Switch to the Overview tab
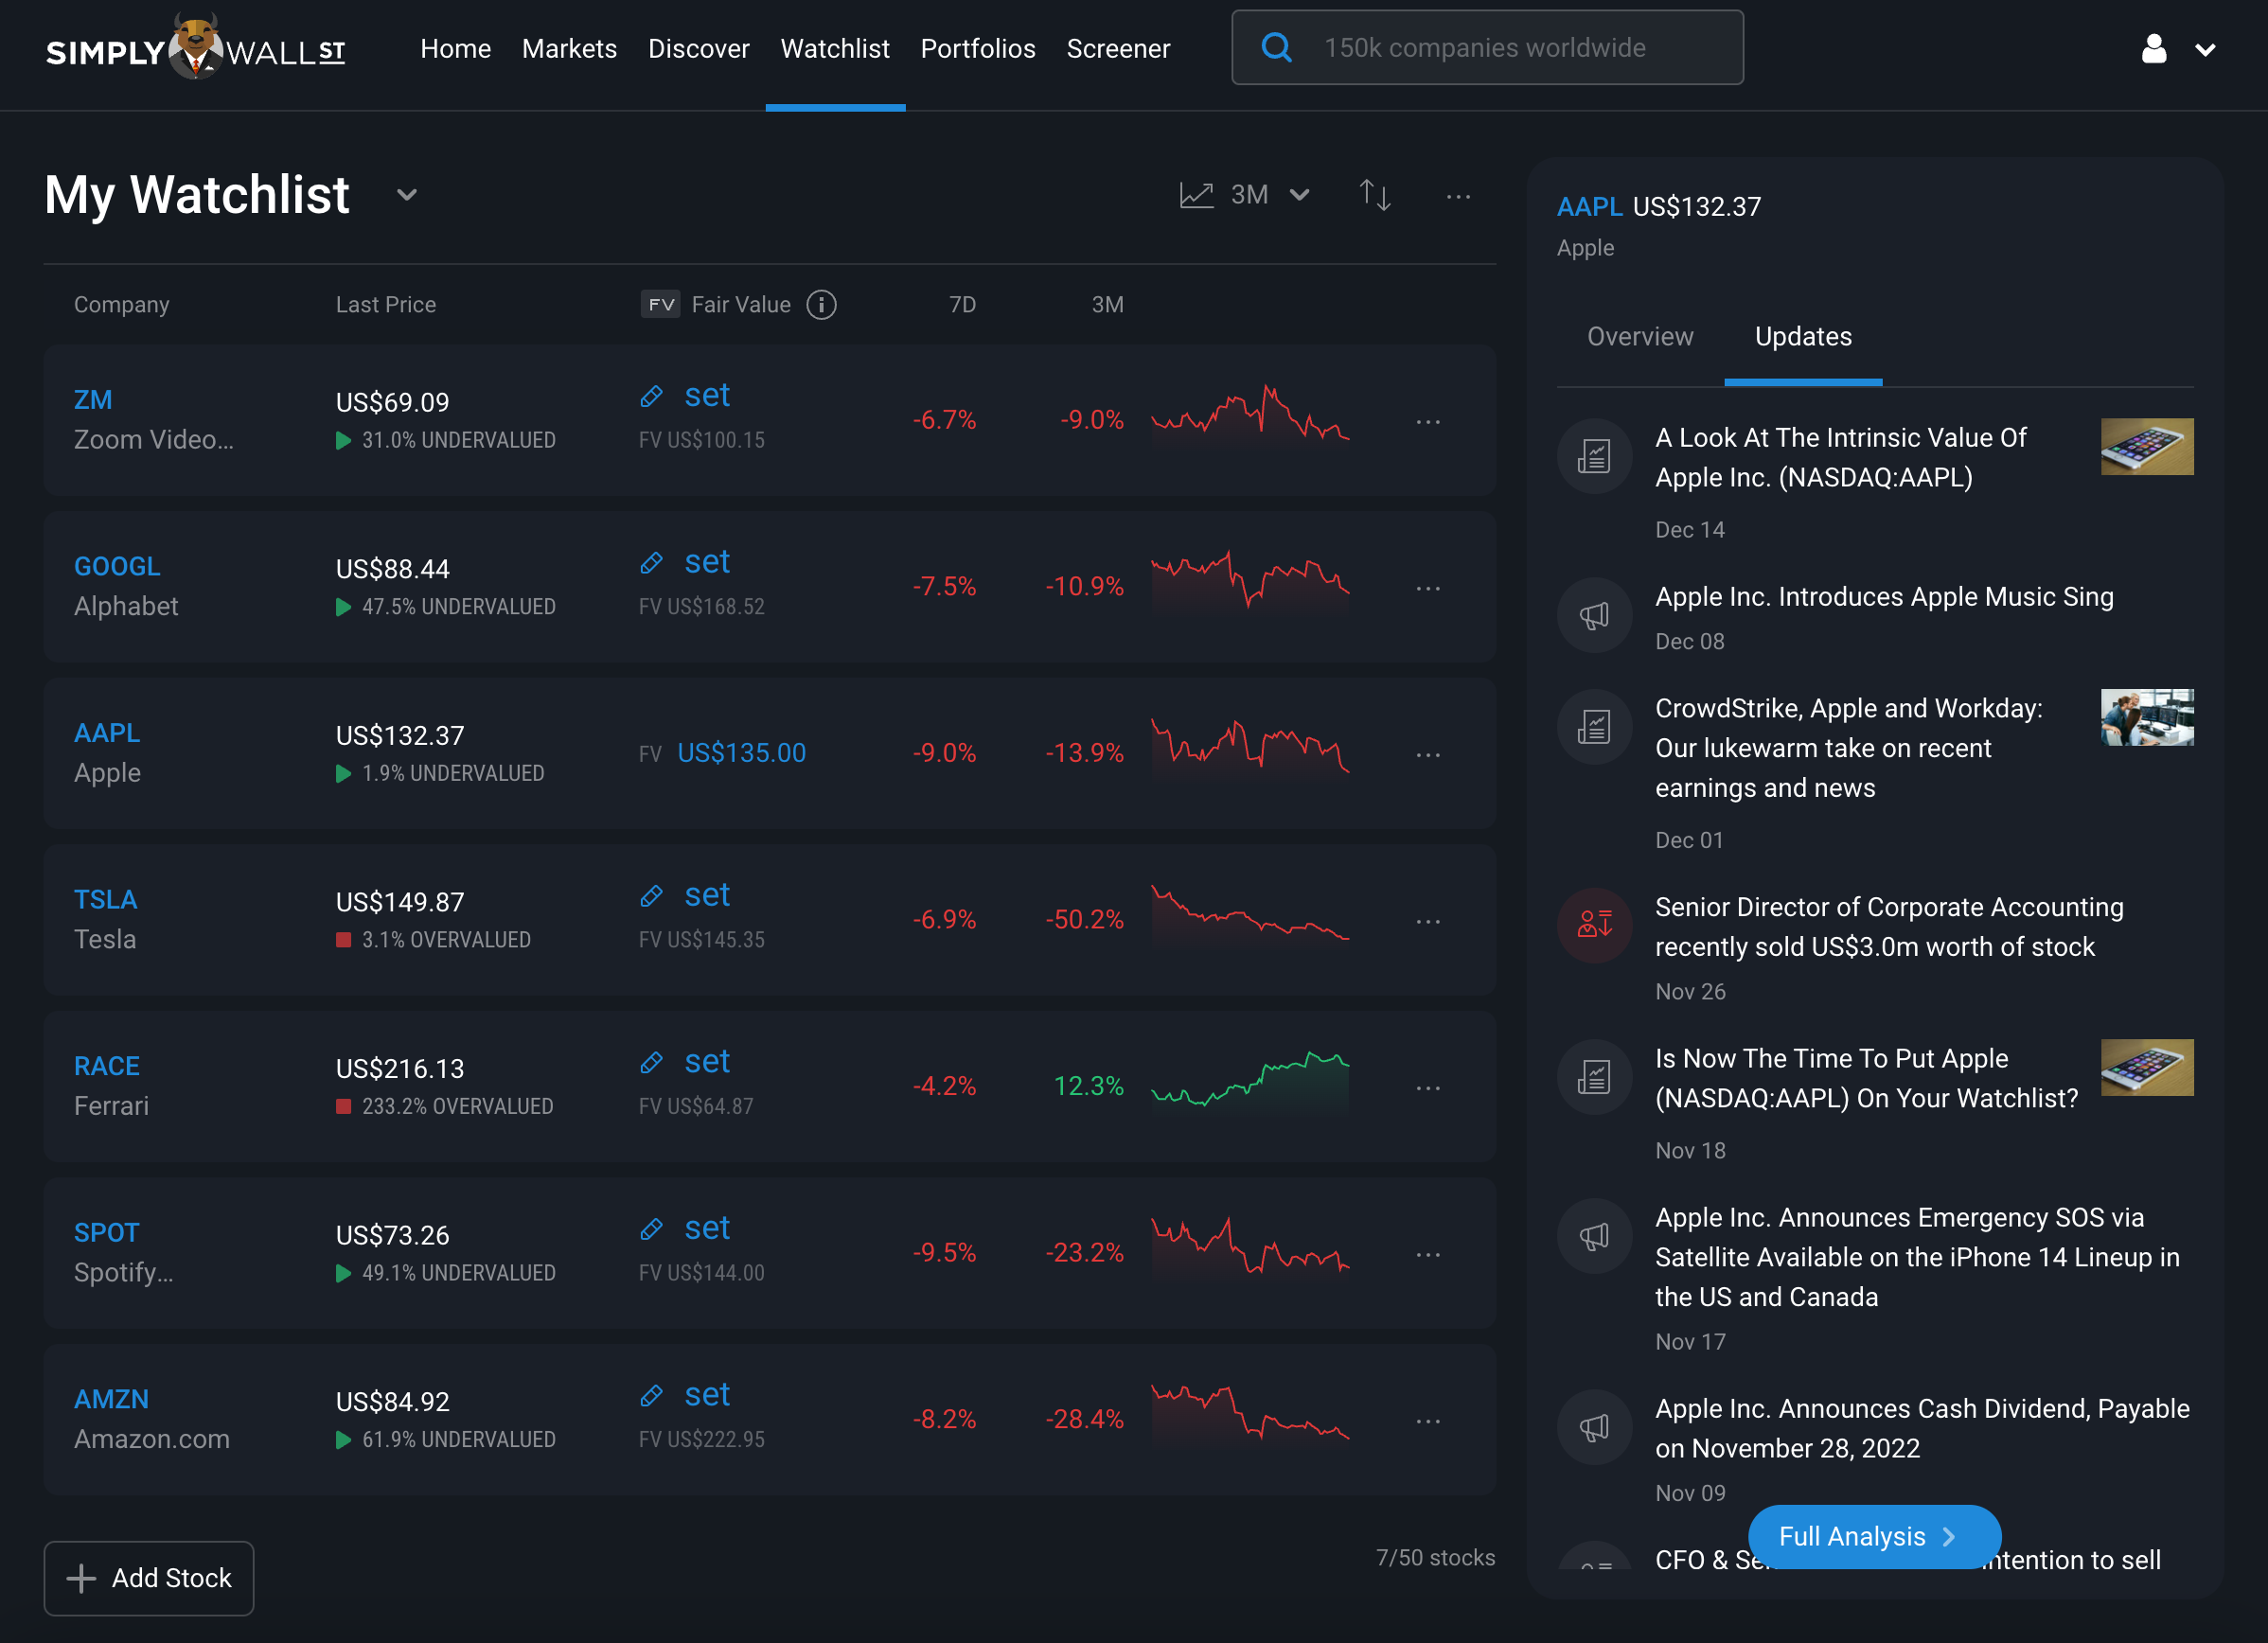The width and height of the screenshot is (2268, 1643). click(x=1640, y=337)
